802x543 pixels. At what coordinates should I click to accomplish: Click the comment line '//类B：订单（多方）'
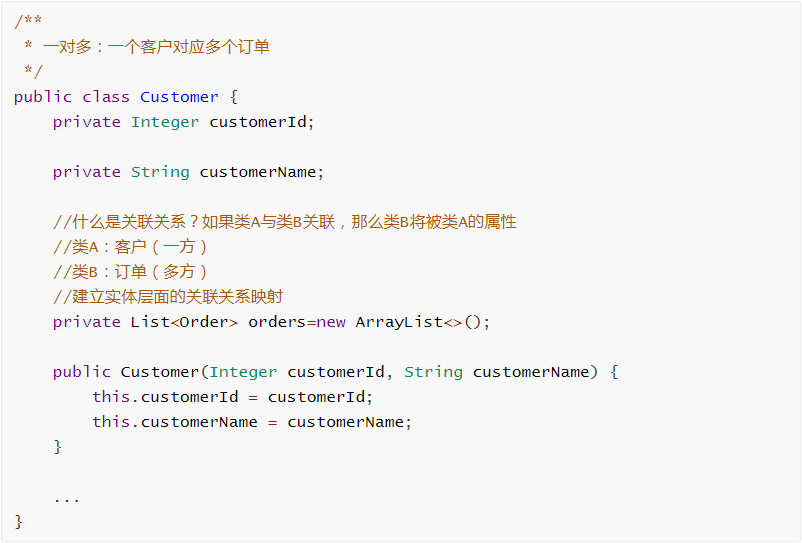click(131, 272)
